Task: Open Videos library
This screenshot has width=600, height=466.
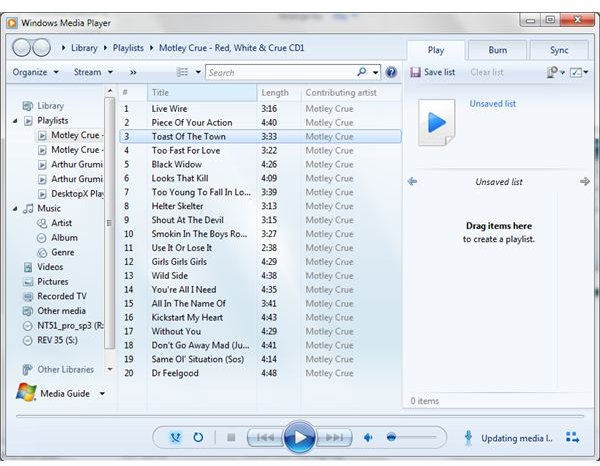Action: pyautogui.click(x=50, y=267)
